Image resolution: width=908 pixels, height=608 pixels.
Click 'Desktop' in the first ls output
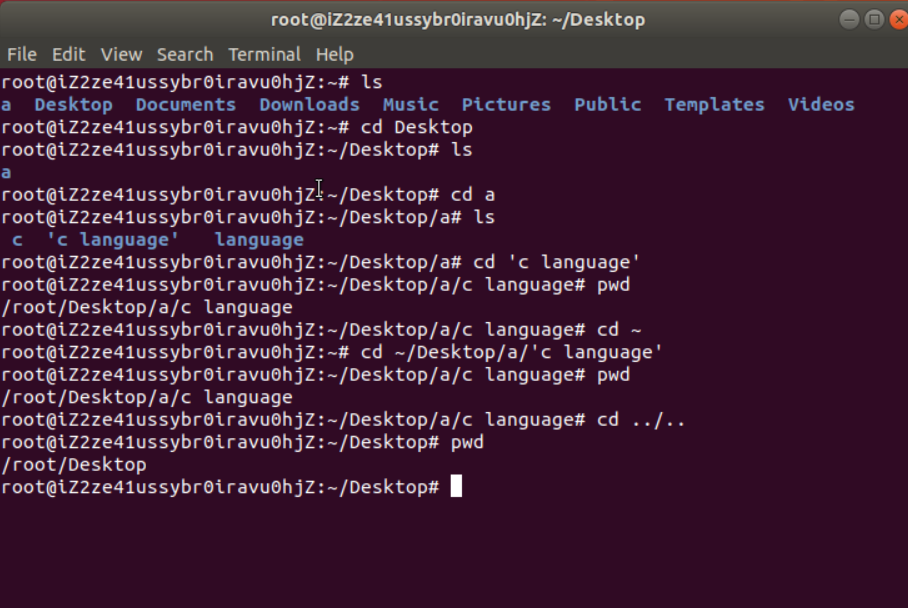click(73, 105)
